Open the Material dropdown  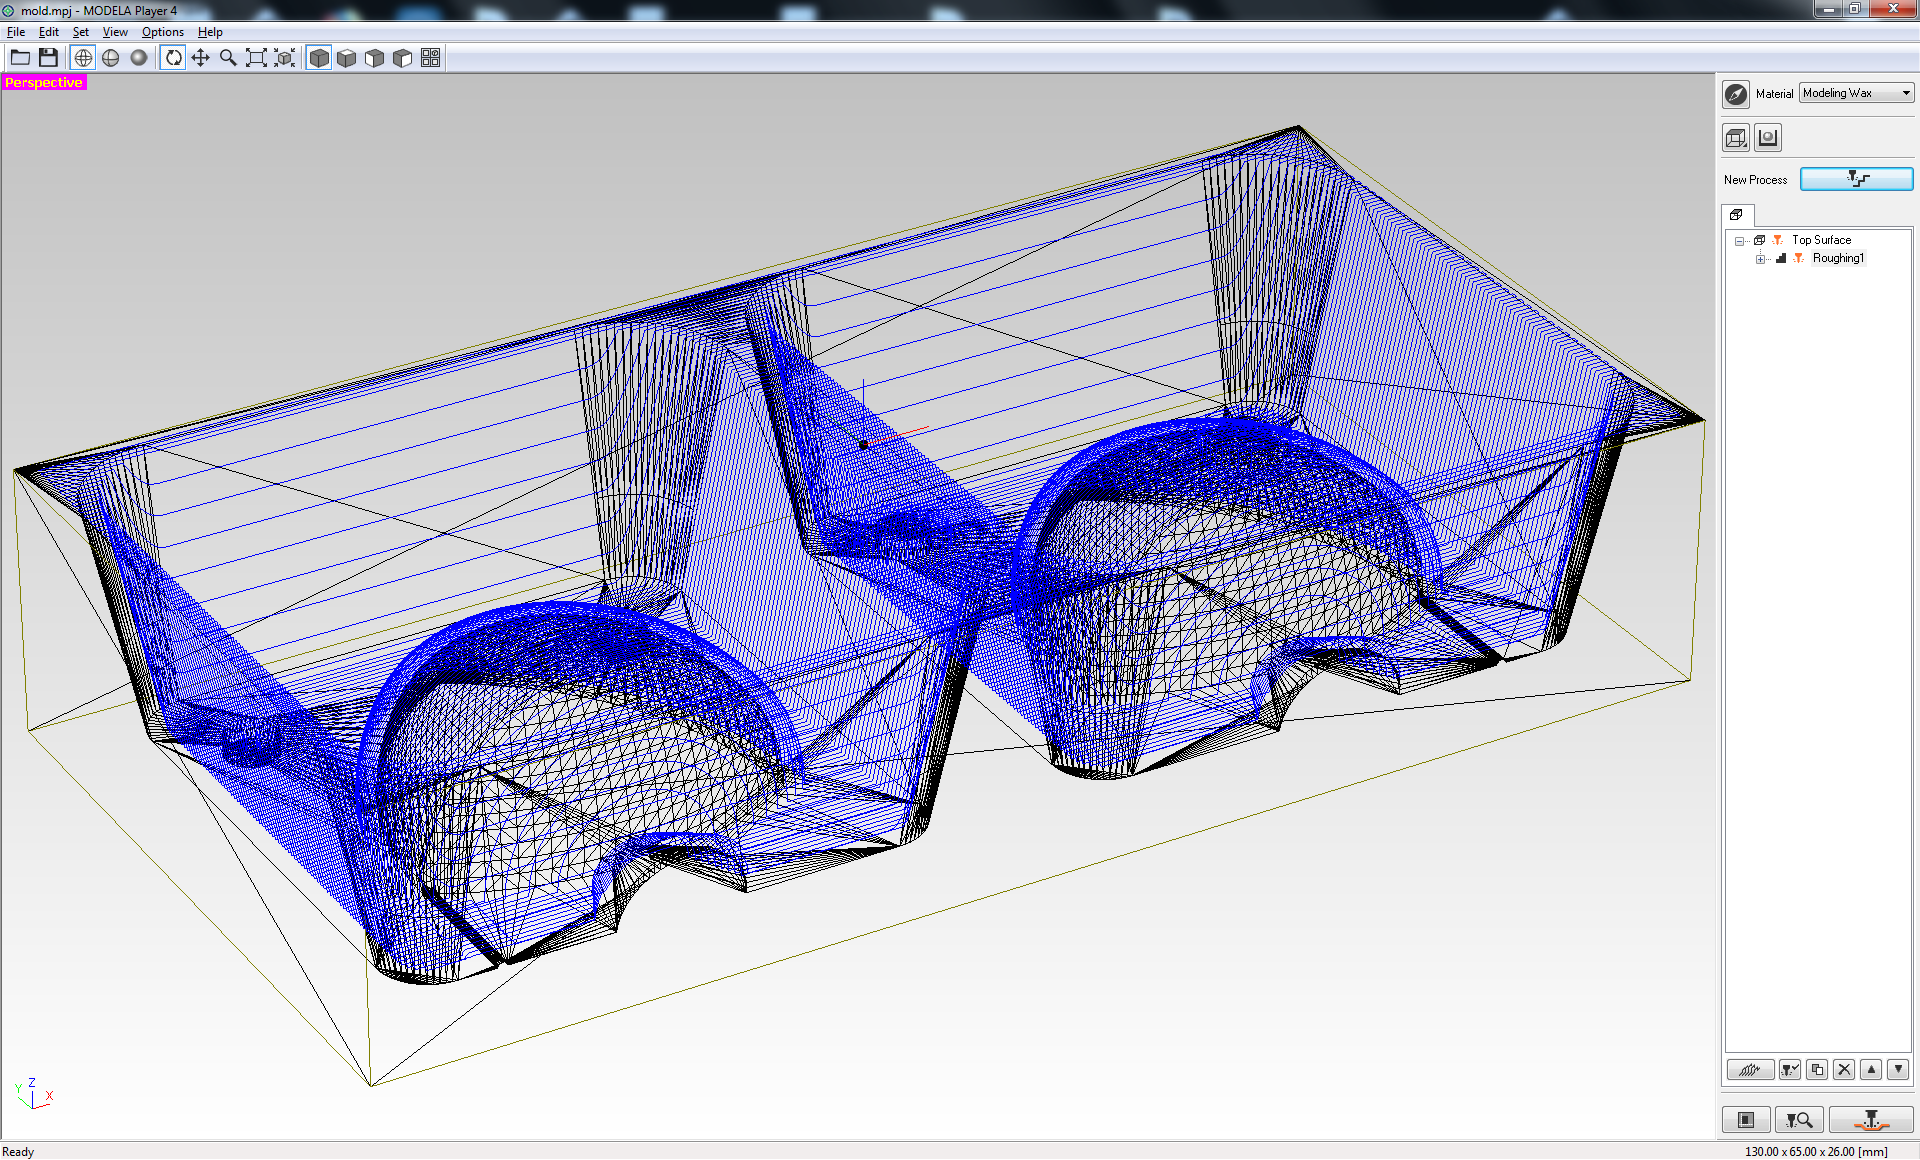point(1856,93)
